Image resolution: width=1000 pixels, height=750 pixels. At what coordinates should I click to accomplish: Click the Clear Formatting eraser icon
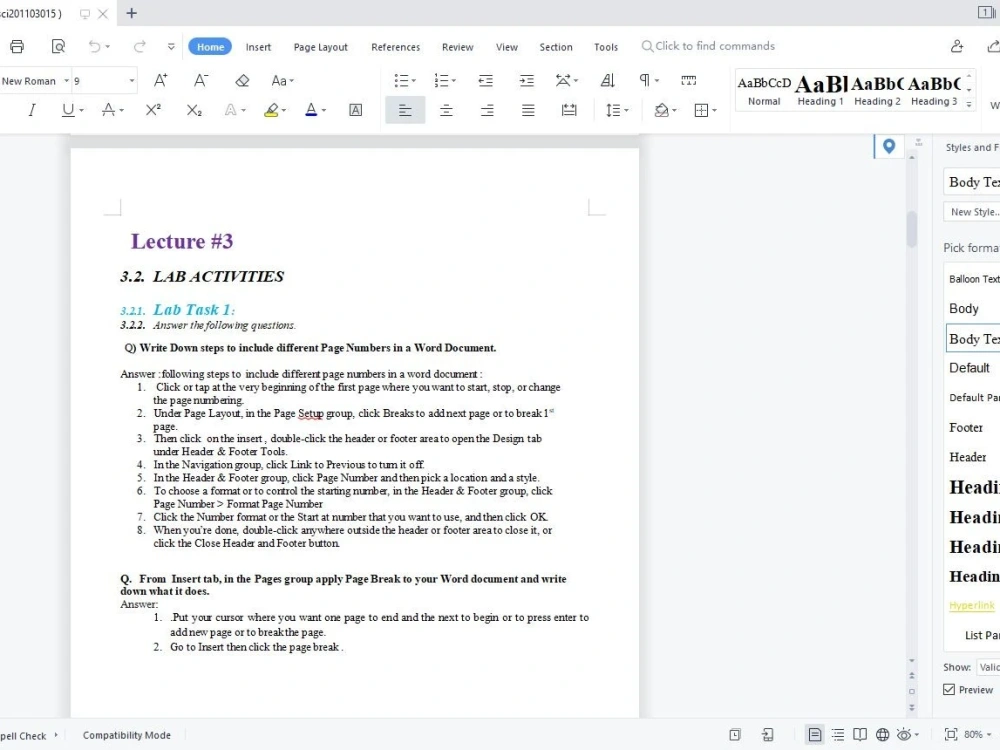(242, 81)
